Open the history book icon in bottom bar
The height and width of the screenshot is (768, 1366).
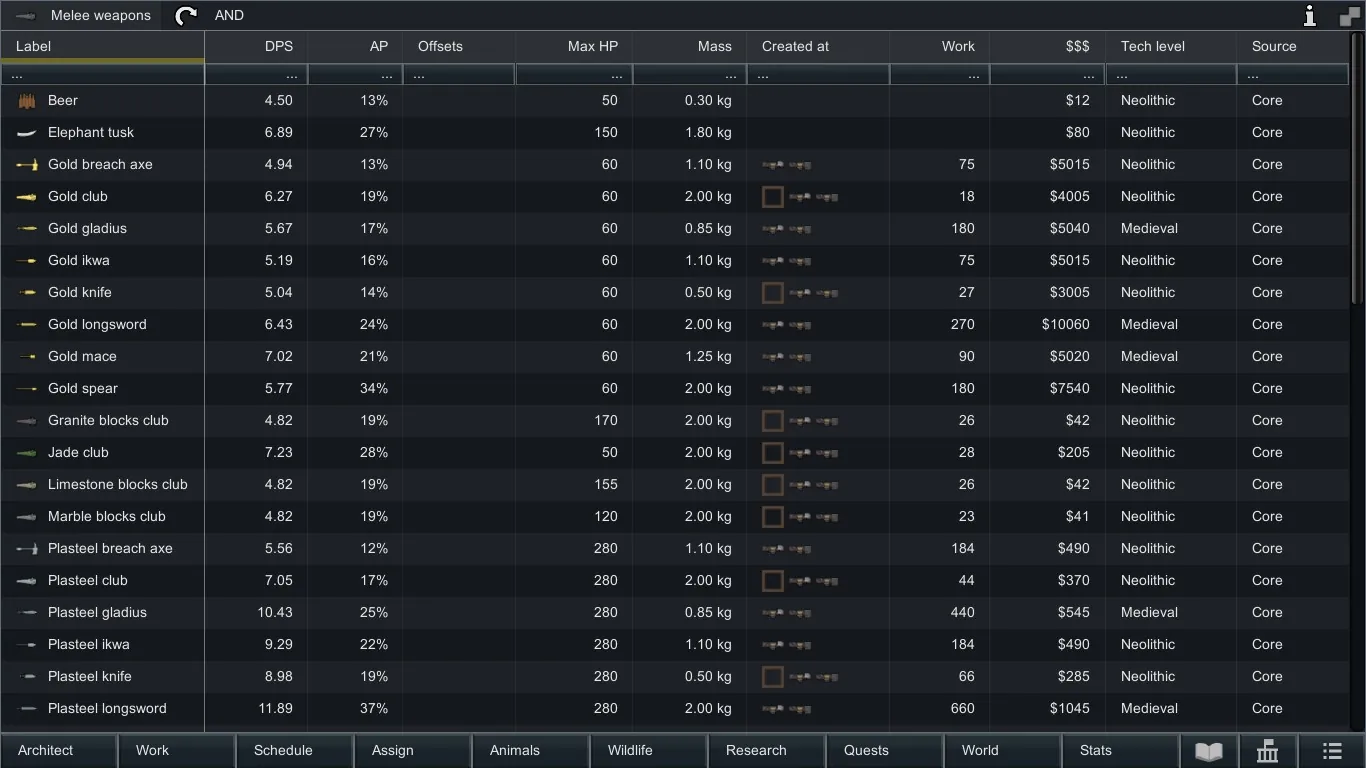(x=1209, y=751)
